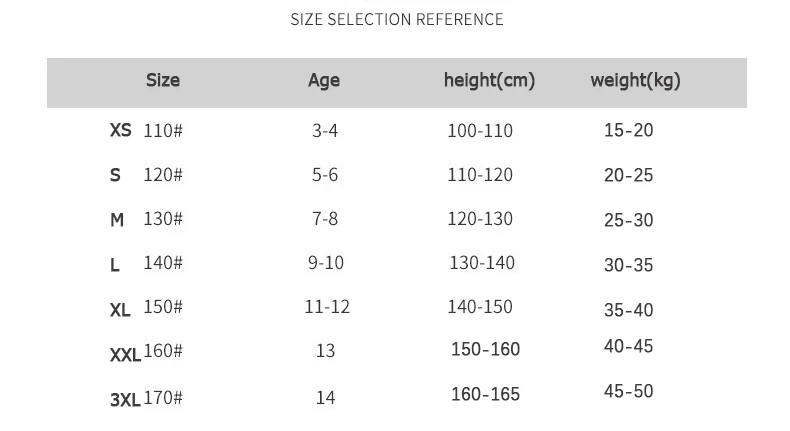Click the weight 15-20 cell
Screen dimensions: 790x431
pos(628,130)
